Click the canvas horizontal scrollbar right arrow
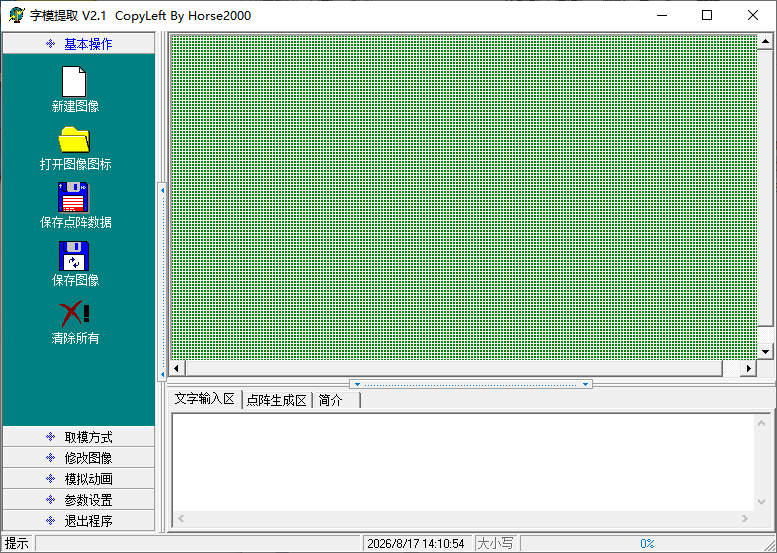 point(748,368)
